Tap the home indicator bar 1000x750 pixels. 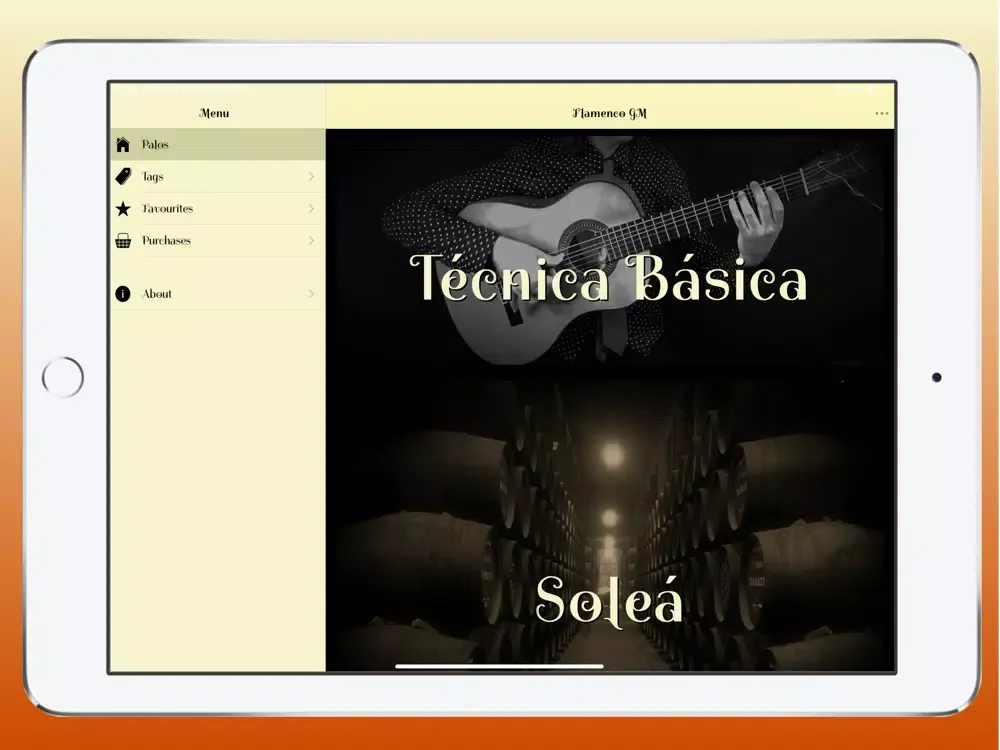click(x=499, y=666)
